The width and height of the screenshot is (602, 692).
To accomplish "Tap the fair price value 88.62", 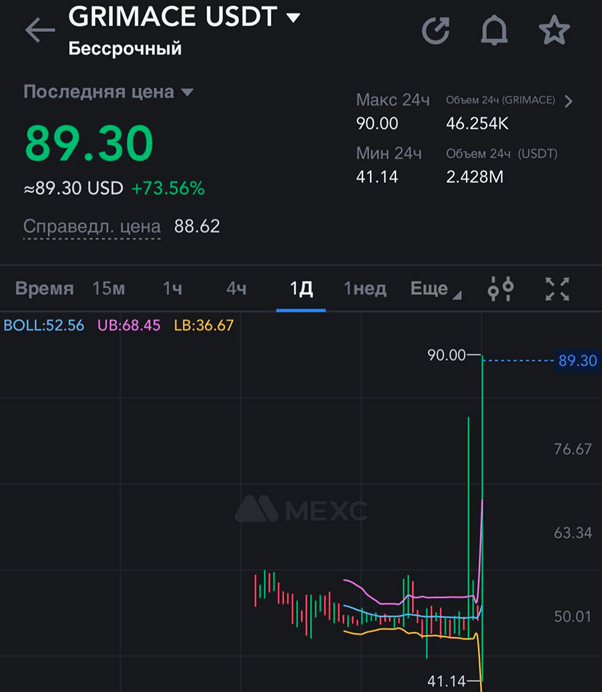I will pyautogui.click(x=197, y=226).
